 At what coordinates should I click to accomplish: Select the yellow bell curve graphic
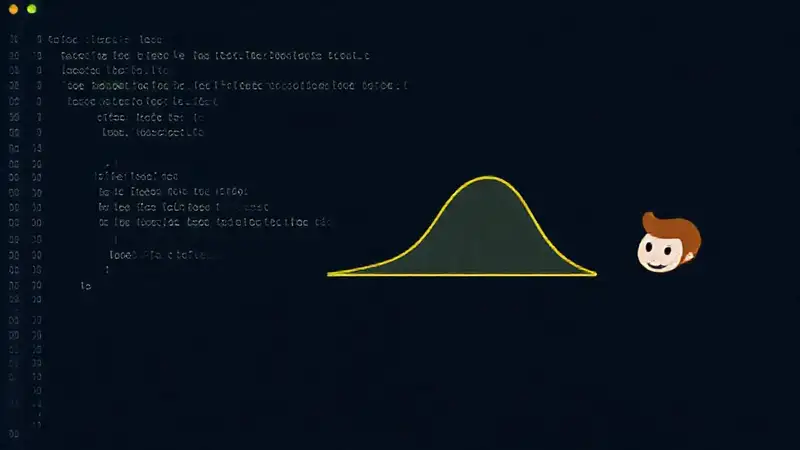tap(462, 227)
